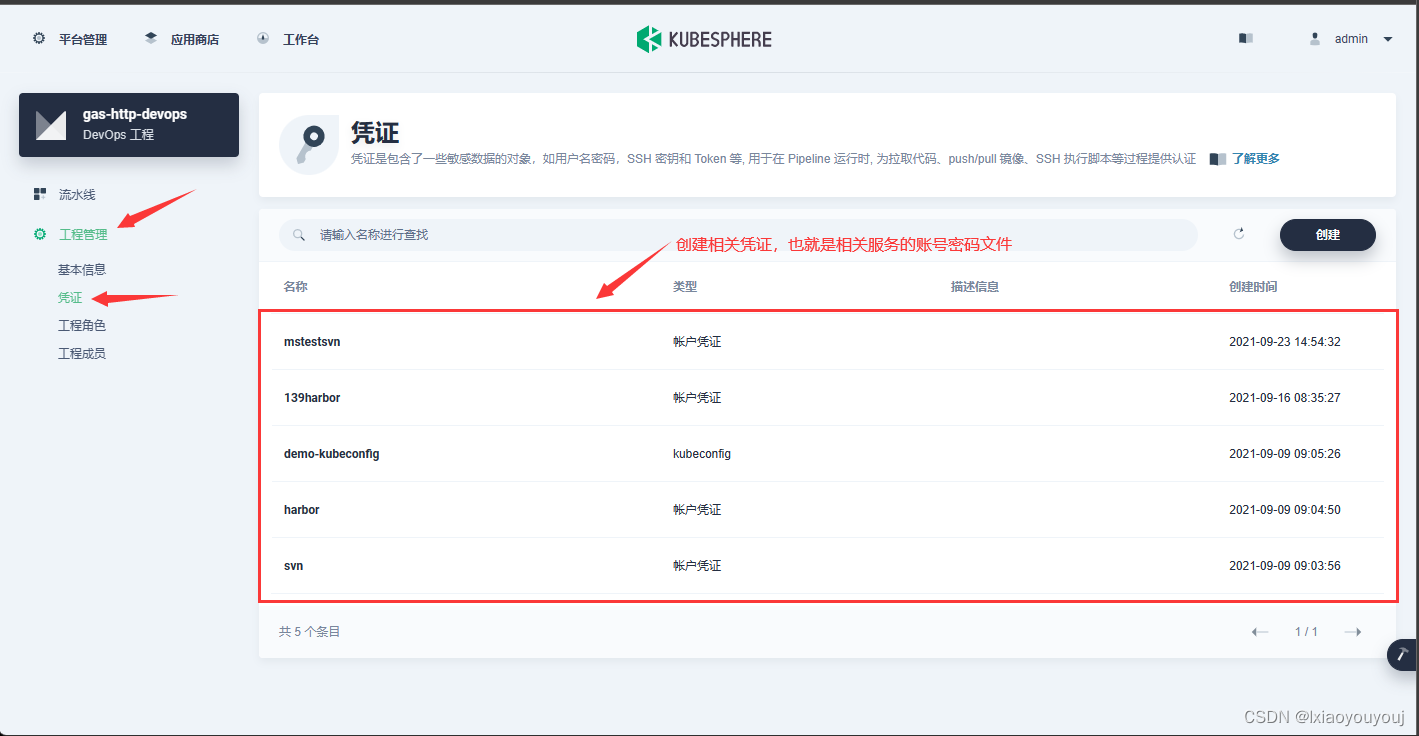Click the platform management gear icon
The height and width of the screenshot is (736, 1419).
[39, 39]
